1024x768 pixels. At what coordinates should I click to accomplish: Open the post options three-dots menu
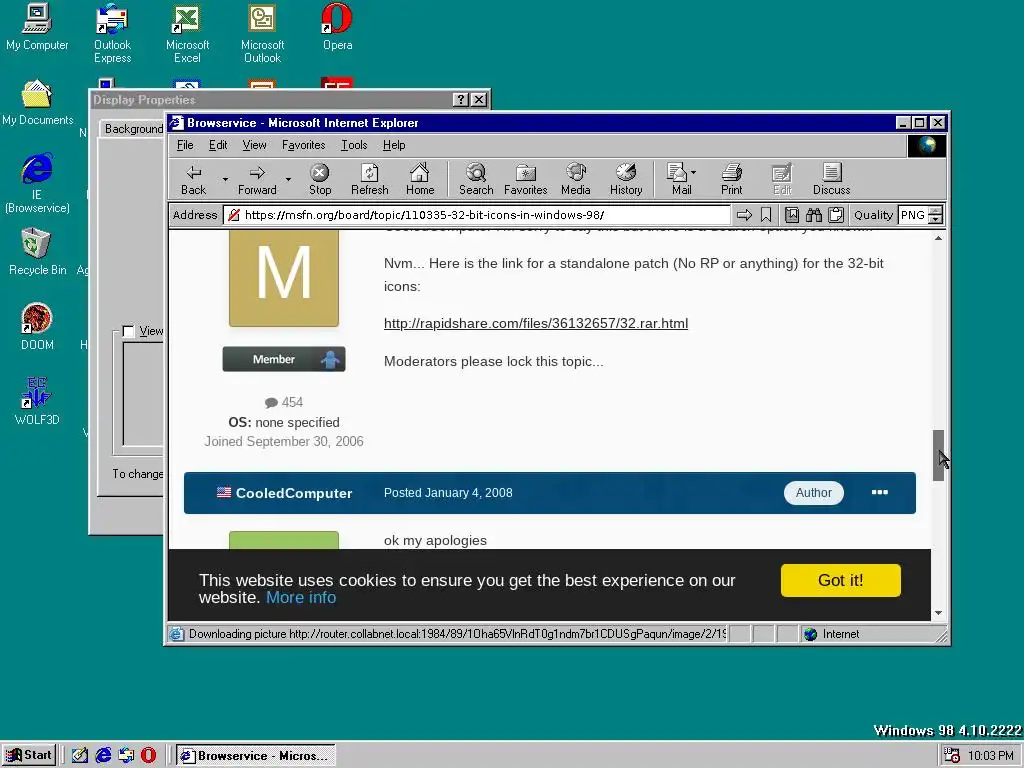pos(880,492)
